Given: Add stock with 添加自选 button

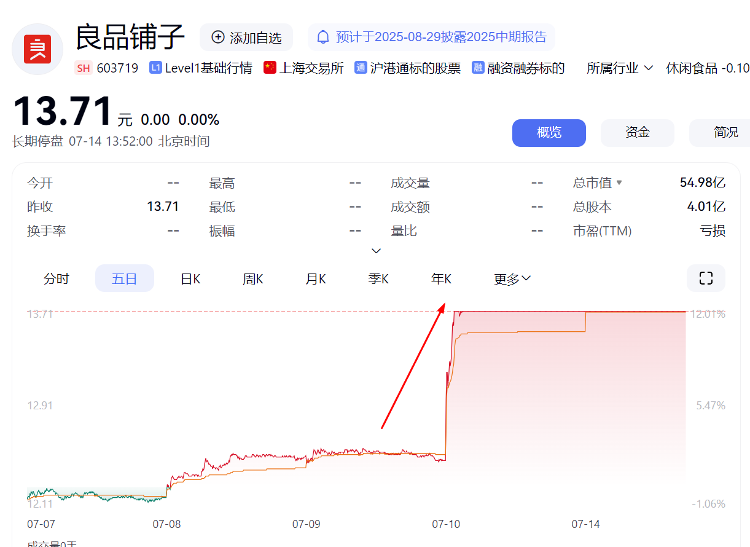Looking at the screenshot, I should [x=246, y=37].
